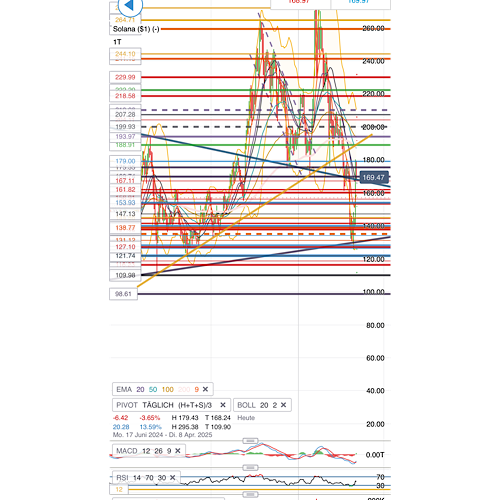Tap the blue 13.59% change value
Image resolution: width=500 pixels, height=500 pixels.
coord(150,427)
